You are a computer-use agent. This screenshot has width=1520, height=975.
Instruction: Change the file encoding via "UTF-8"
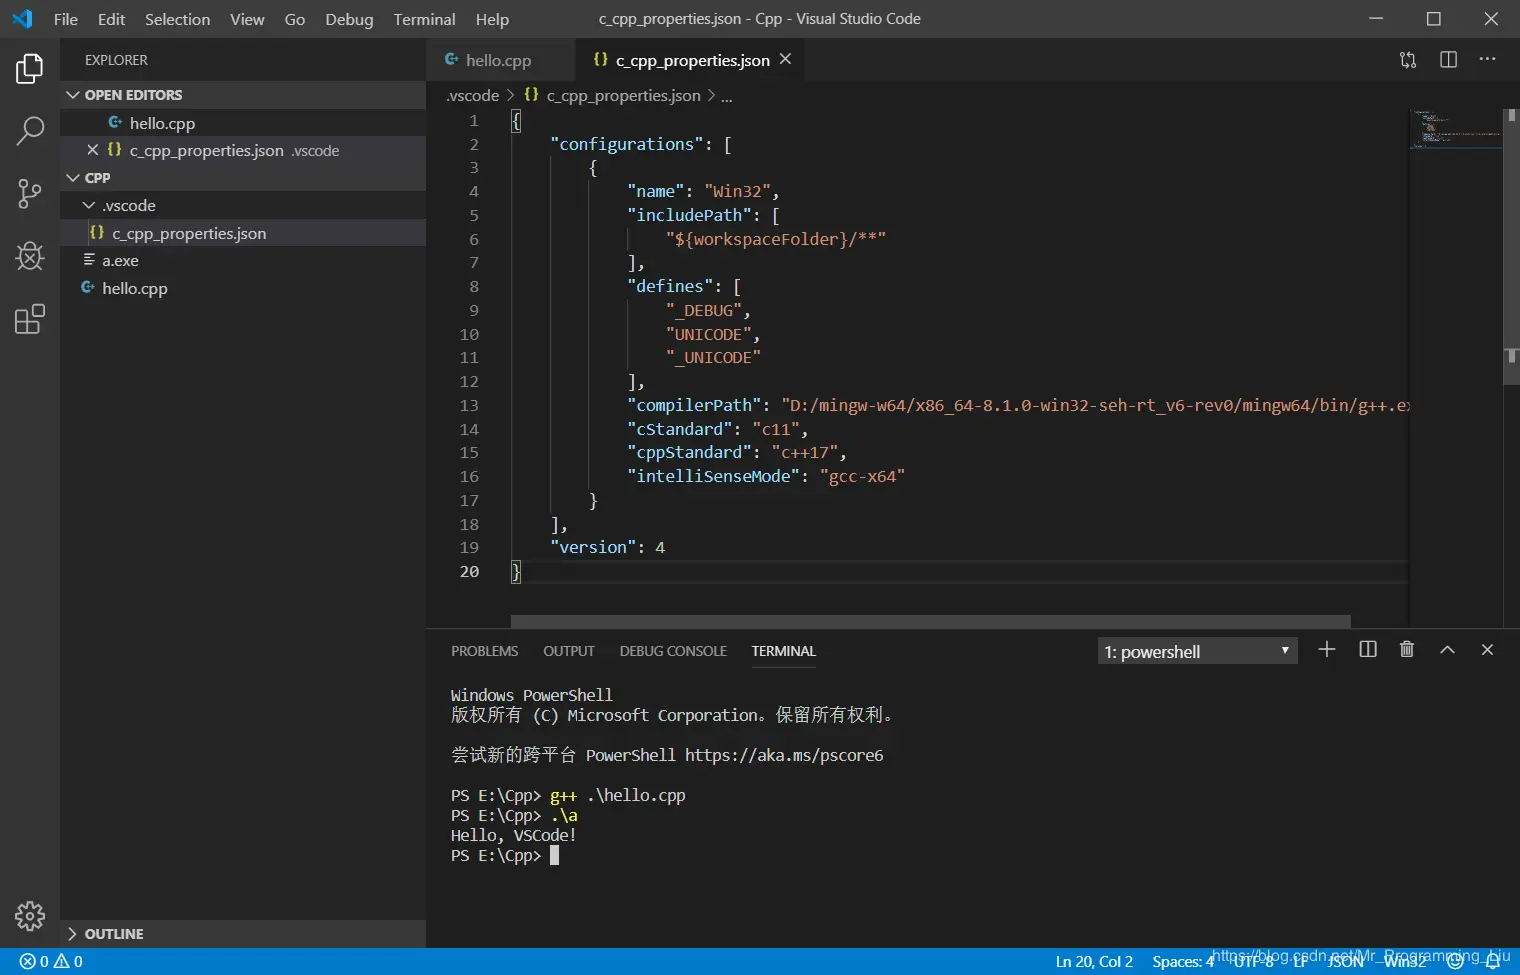coord(1253,962)
